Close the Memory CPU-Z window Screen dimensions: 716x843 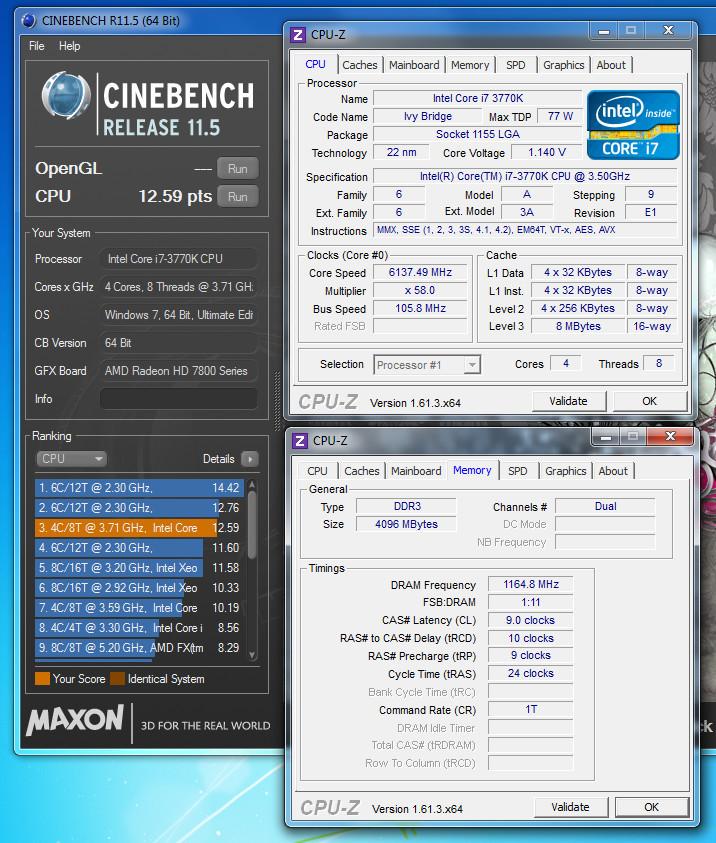pos(670,437)
